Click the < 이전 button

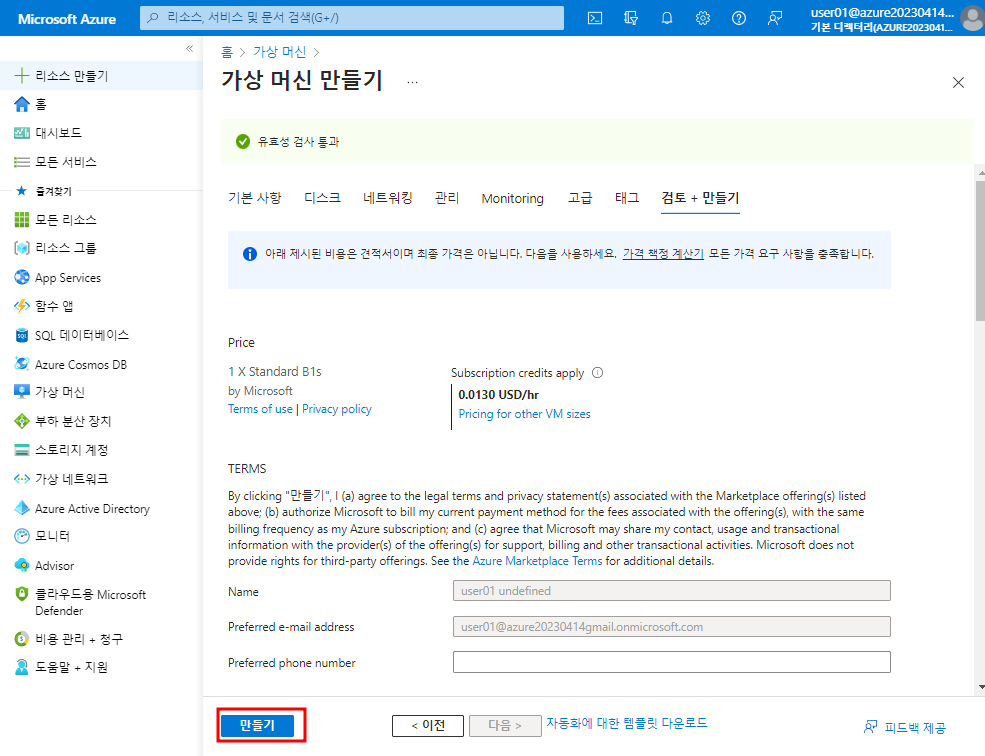point(428,726)
